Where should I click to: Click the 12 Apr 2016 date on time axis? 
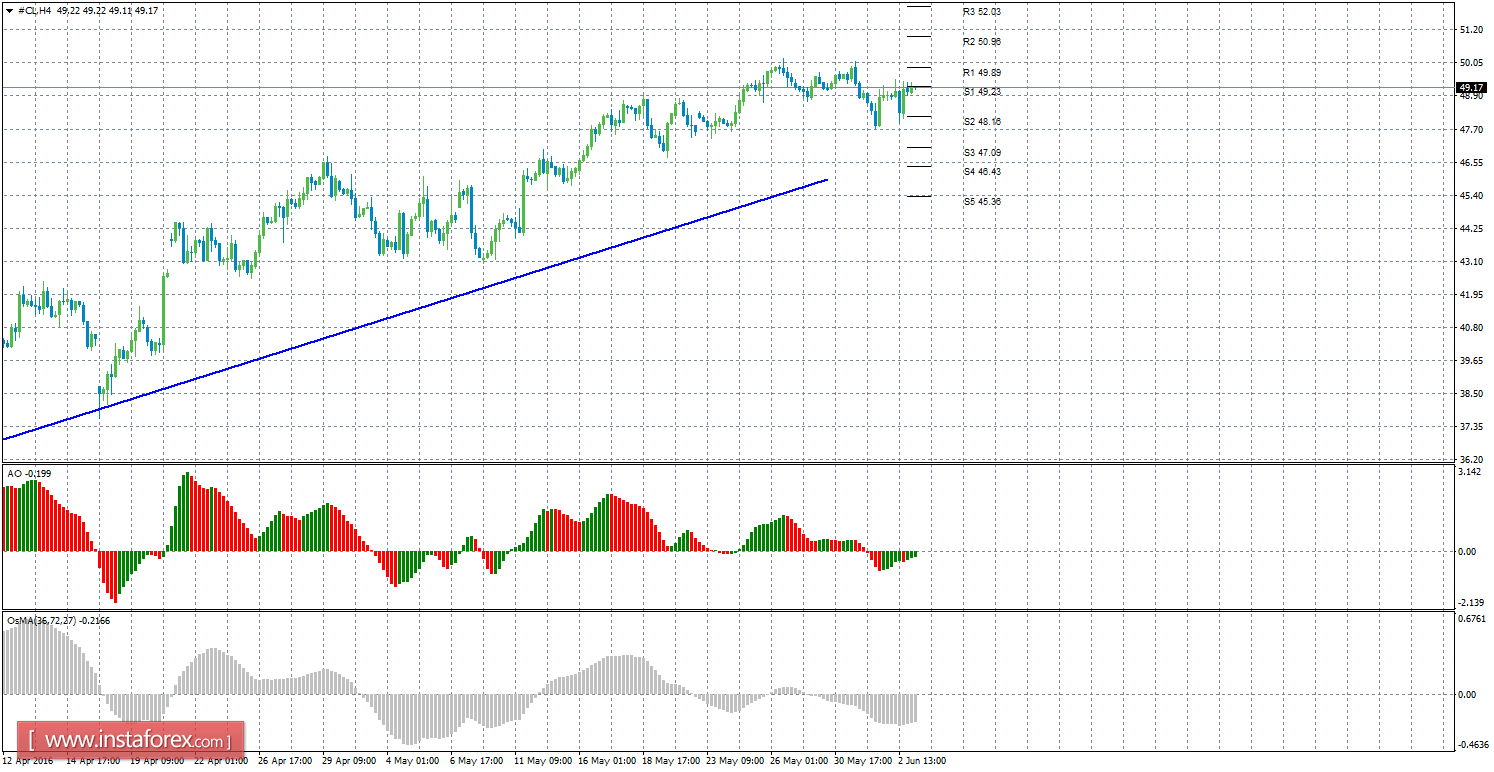(28, 761)
